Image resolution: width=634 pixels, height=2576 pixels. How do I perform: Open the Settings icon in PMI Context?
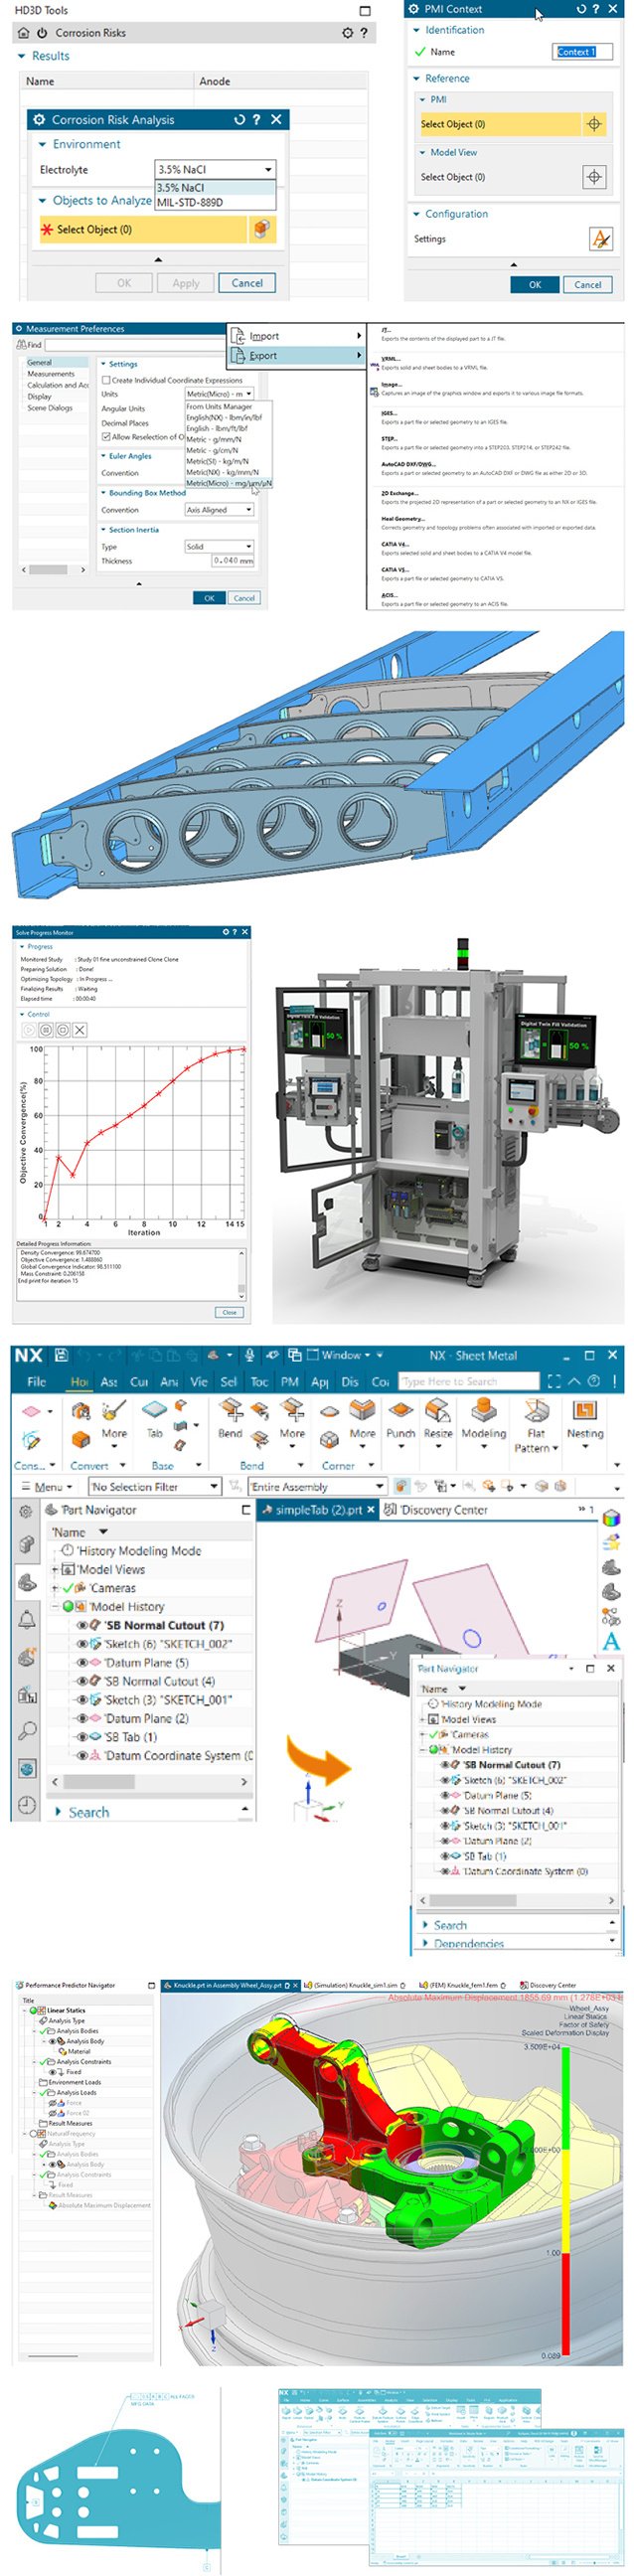click(600, 239)
